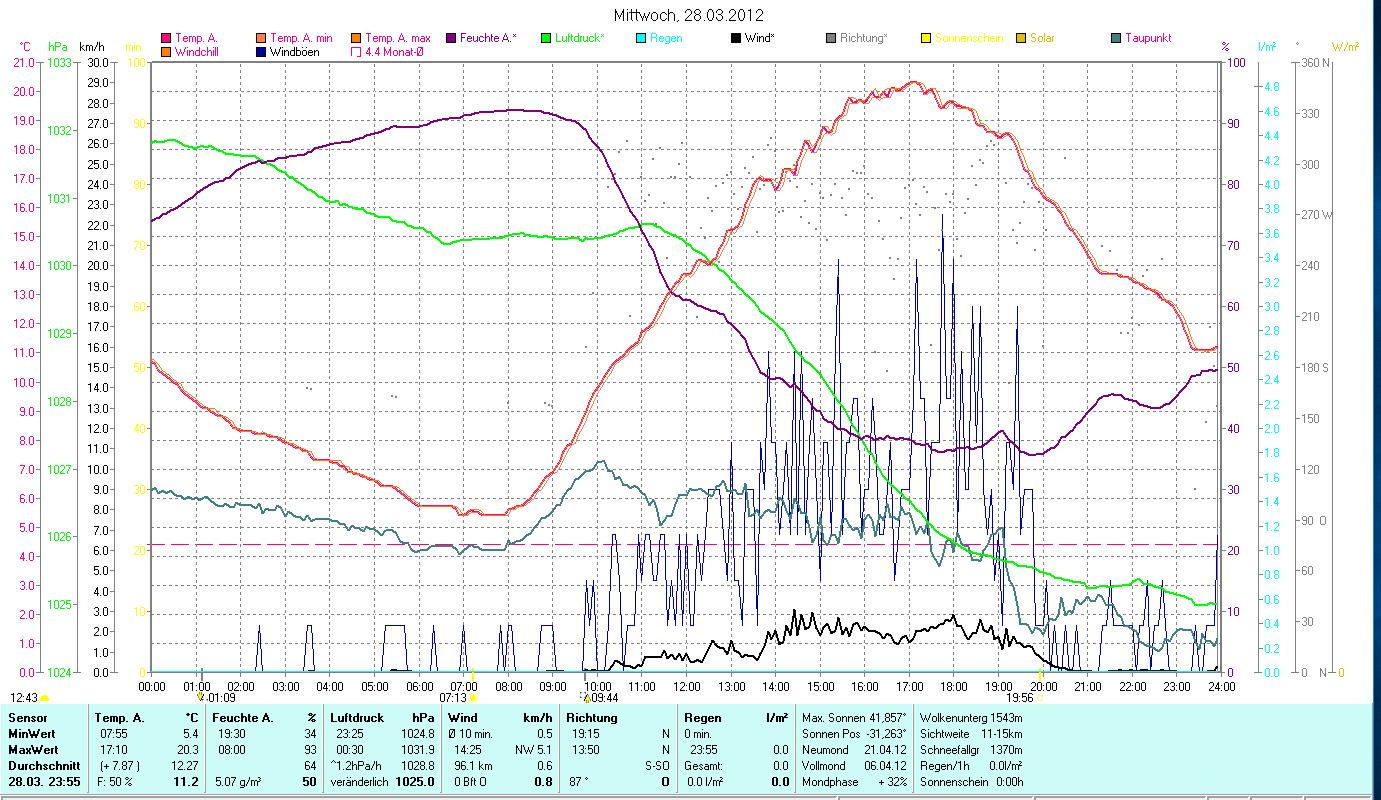Click the black Wind* legend swatch
1381x800 pixels.
tap(737, 39)
